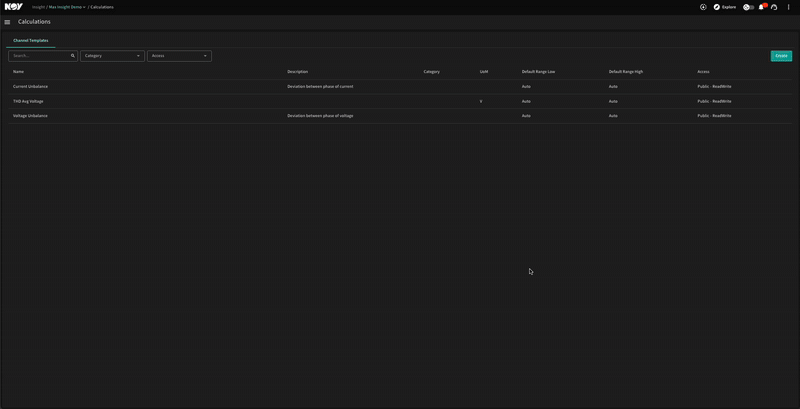Open the Access filter dropdown

tap(179, 56)
